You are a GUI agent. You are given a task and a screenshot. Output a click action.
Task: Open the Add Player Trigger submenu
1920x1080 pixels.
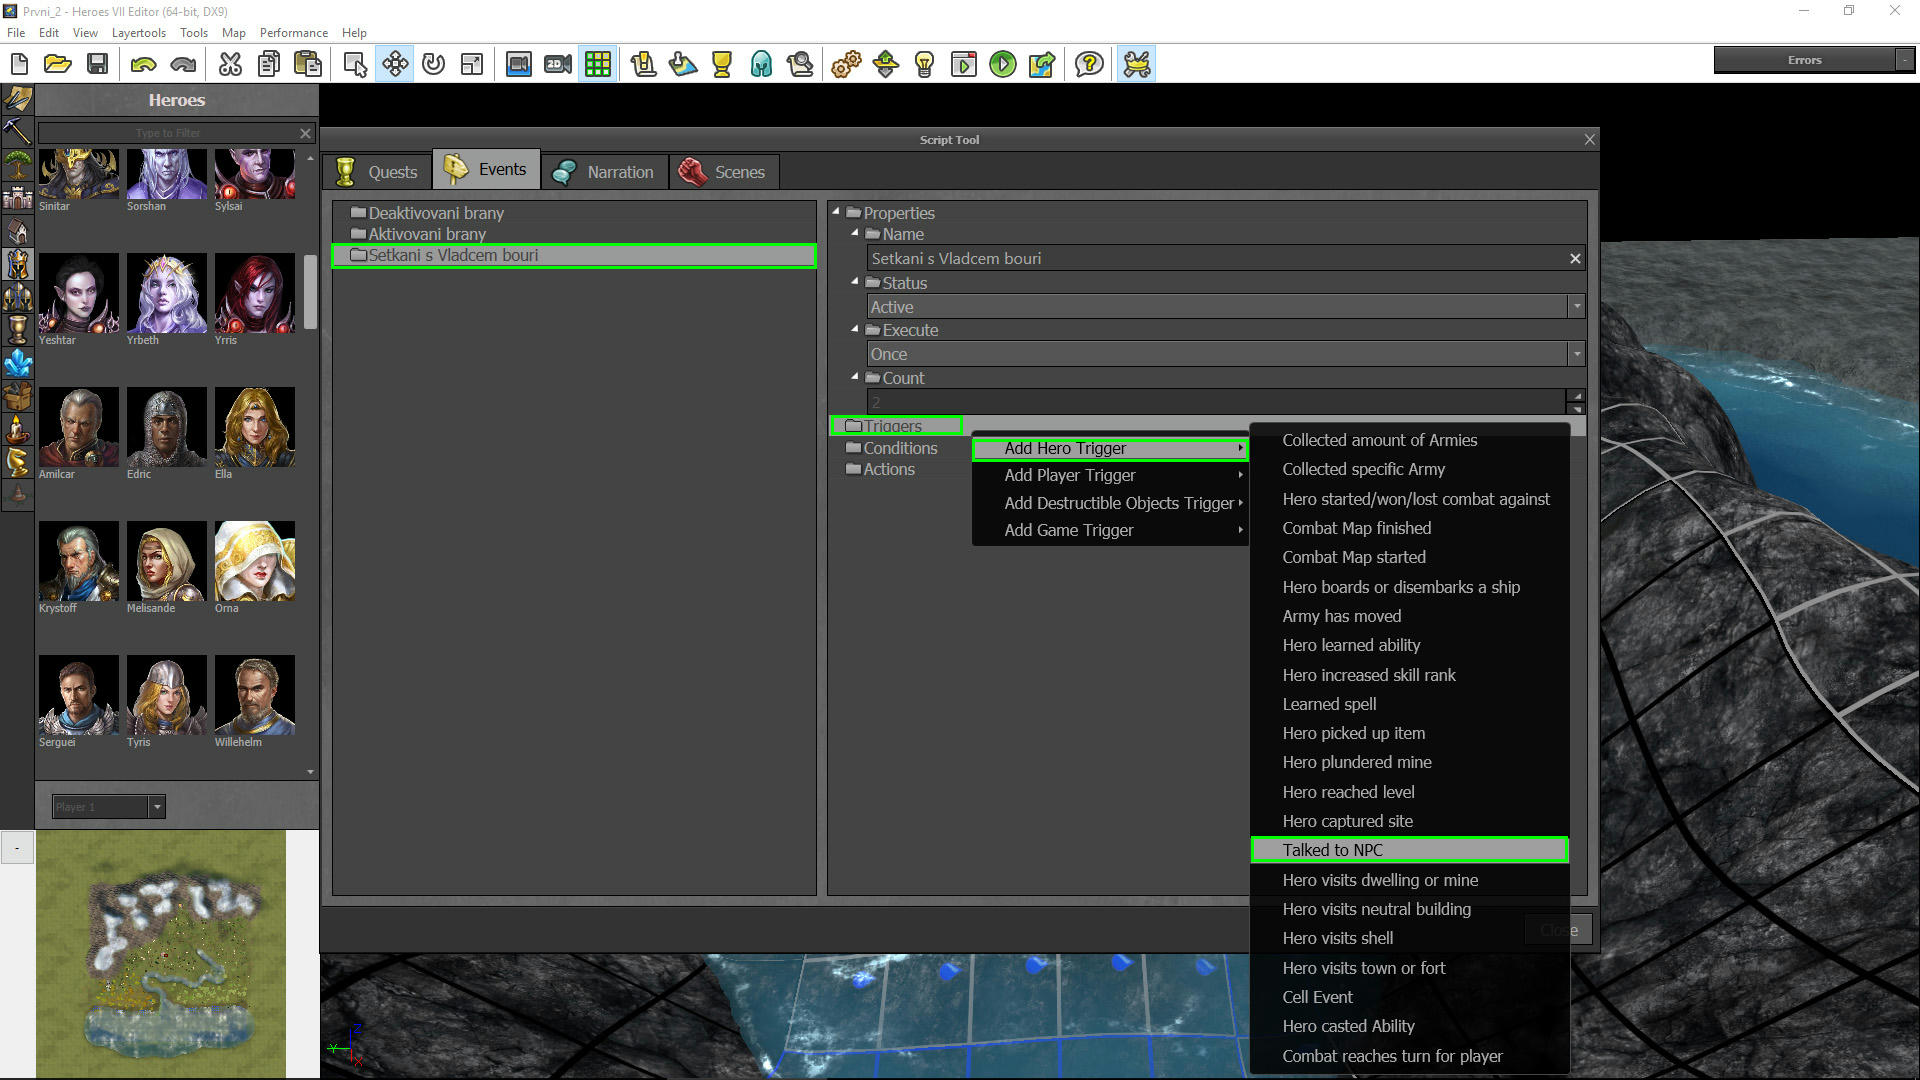(1110, 475)
